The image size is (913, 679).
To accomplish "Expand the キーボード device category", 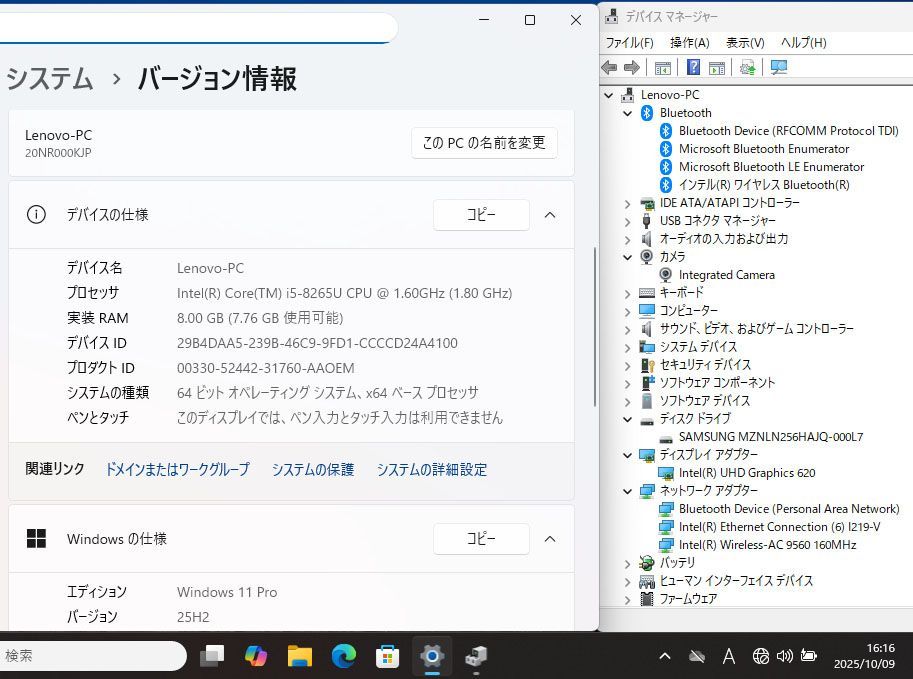I will click(628, 293).
